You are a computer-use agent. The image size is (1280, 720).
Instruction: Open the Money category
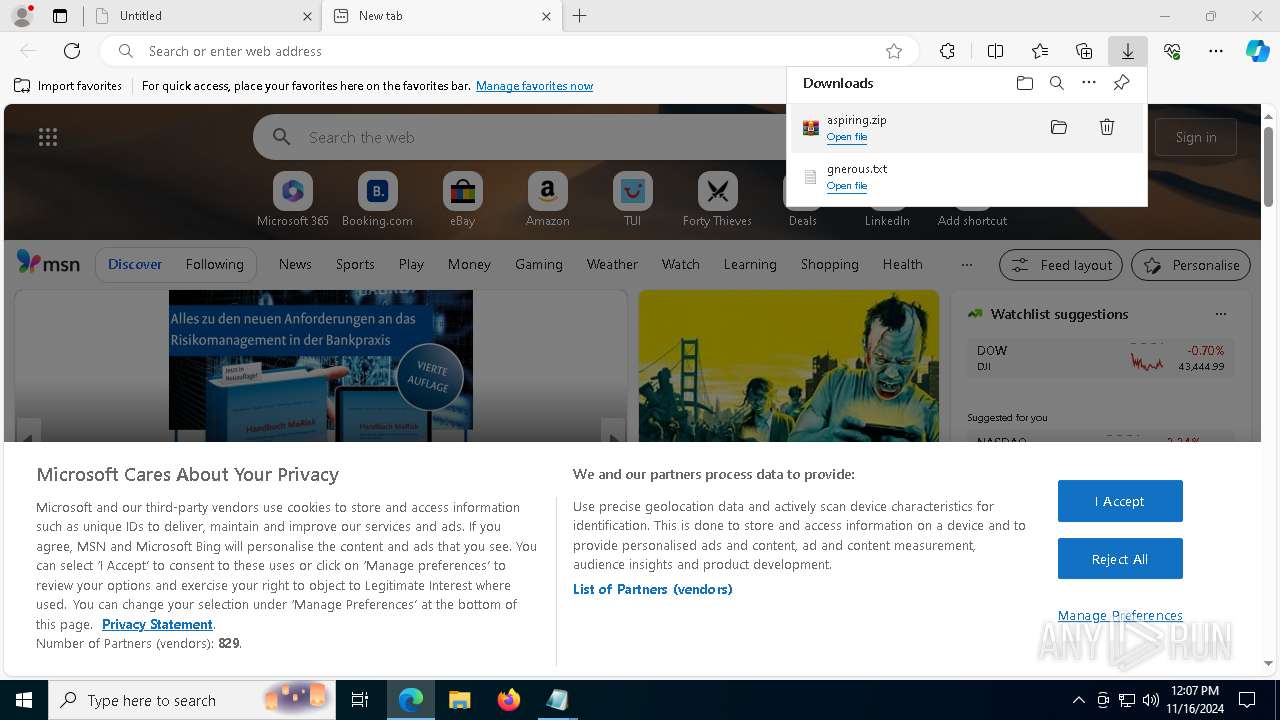pyautogui.click(x=469, y=264)
